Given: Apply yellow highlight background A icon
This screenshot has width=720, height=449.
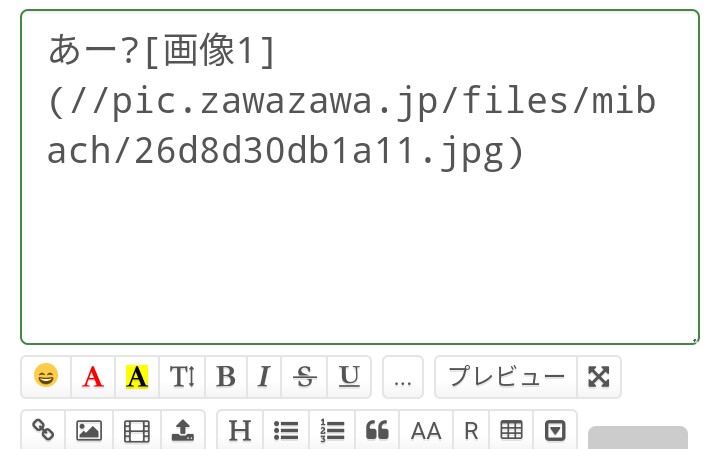Looking at the screenshot, I should click(x=137, y=376).
